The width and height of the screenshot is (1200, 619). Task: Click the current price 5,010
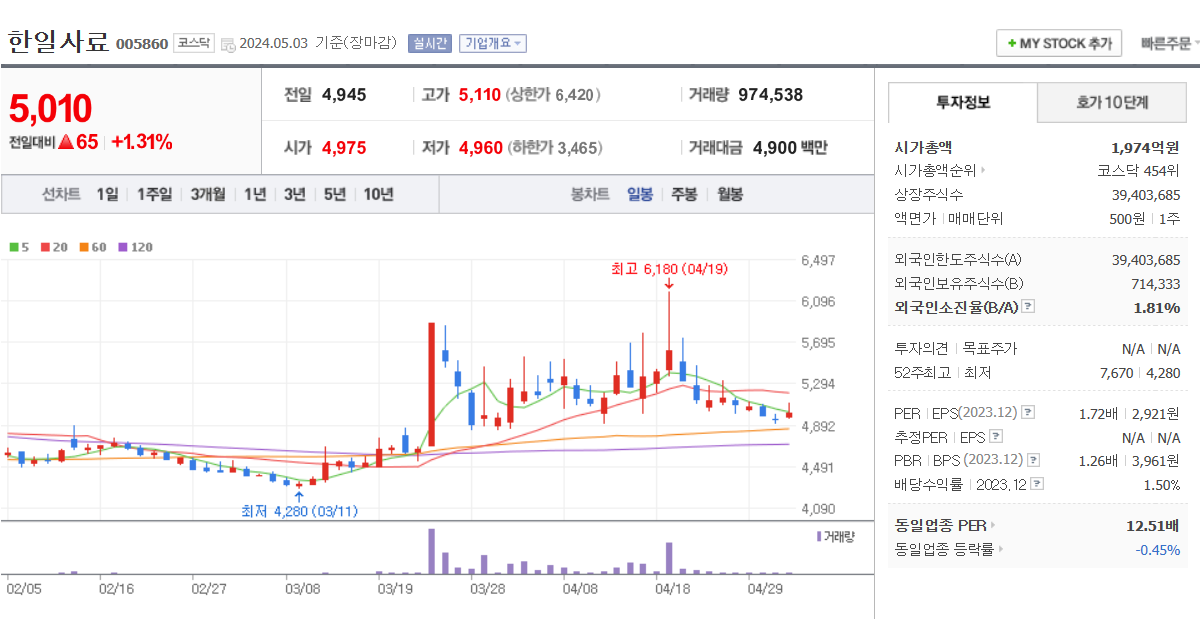[x=50, y=108]
